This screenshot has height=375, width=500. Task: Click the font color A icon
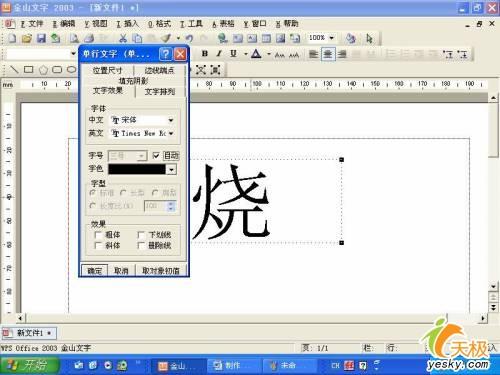click(256, 53)
